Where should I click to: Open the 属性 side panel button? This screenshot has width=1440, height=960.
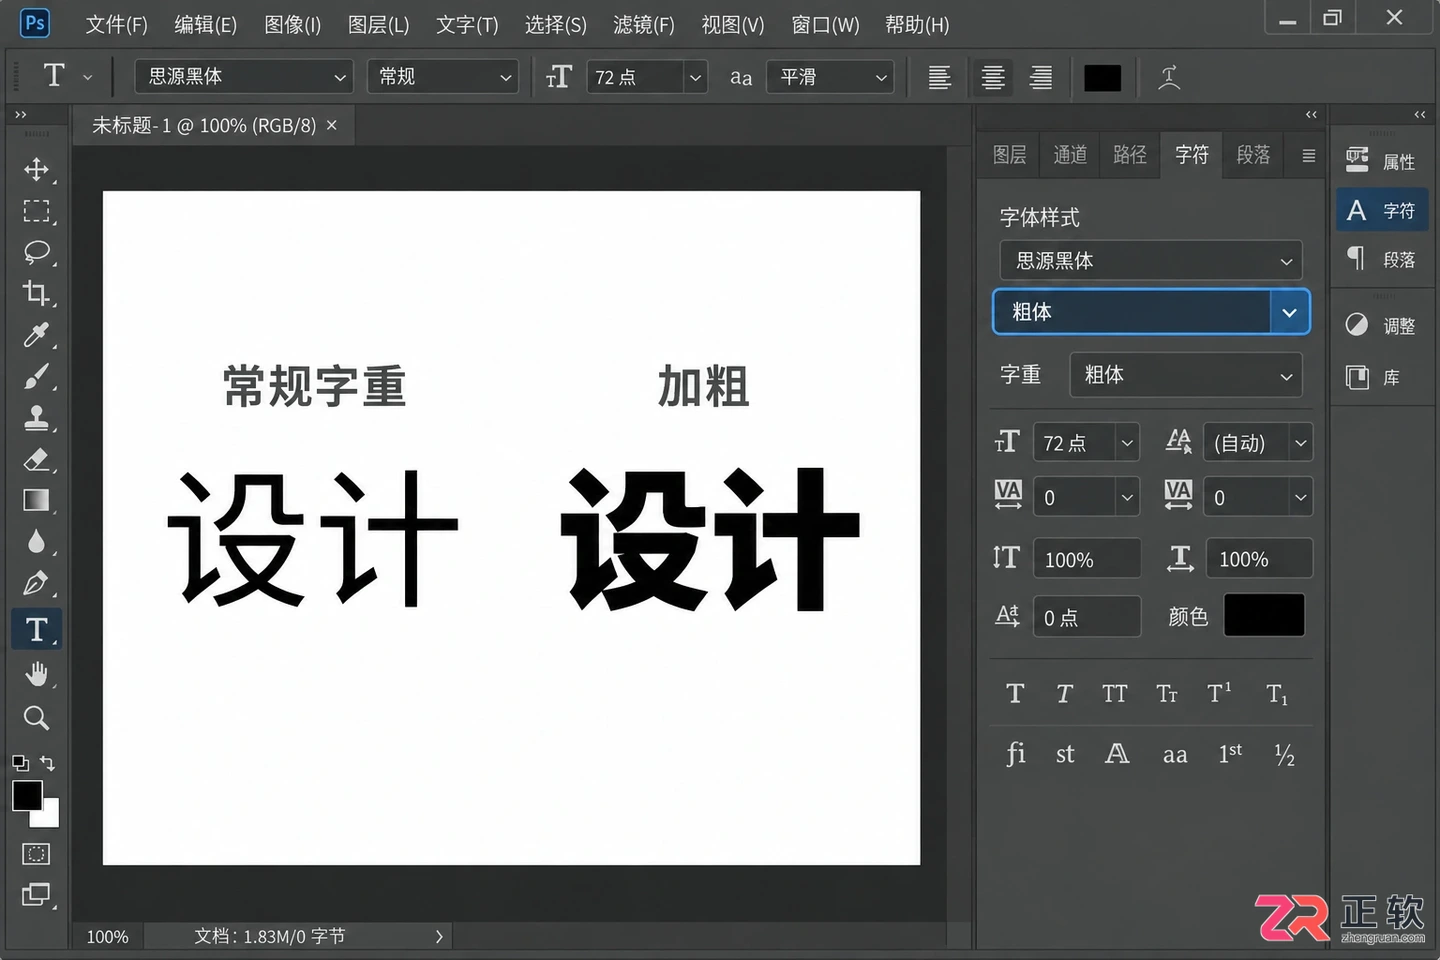(1382, 161)
